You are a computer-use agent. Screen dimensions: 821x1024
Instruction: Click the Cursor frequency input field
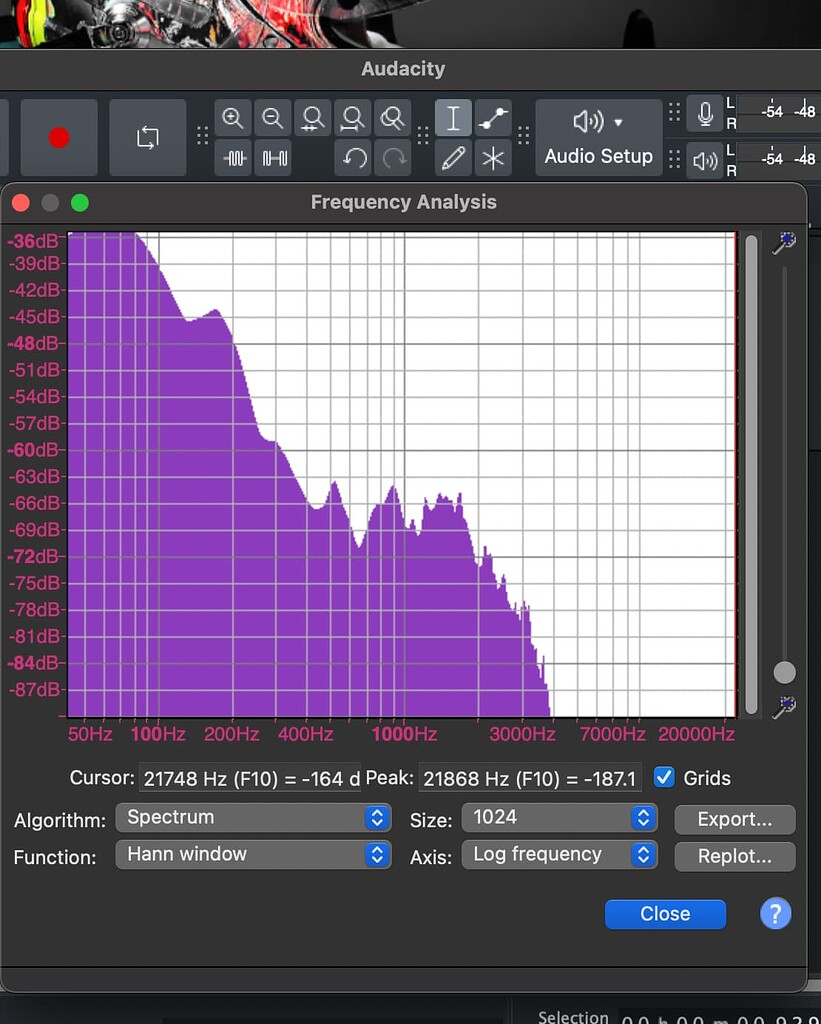click(250, 778)
